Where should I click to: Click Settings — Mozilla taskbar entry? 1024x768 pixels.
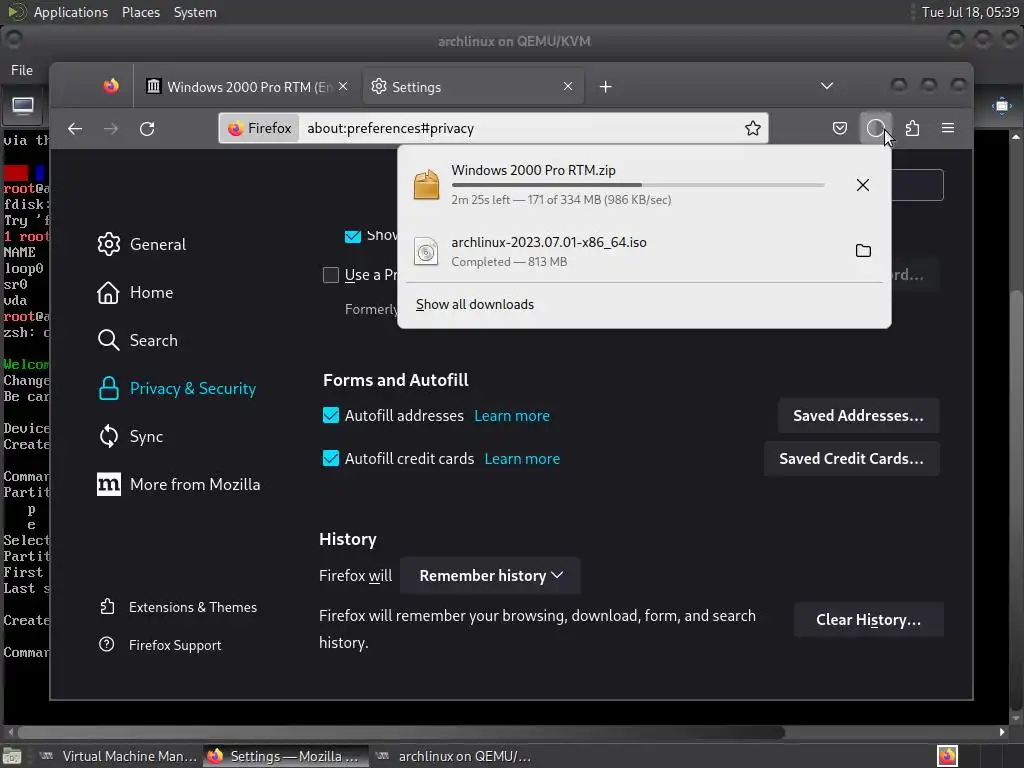point(285,756)
